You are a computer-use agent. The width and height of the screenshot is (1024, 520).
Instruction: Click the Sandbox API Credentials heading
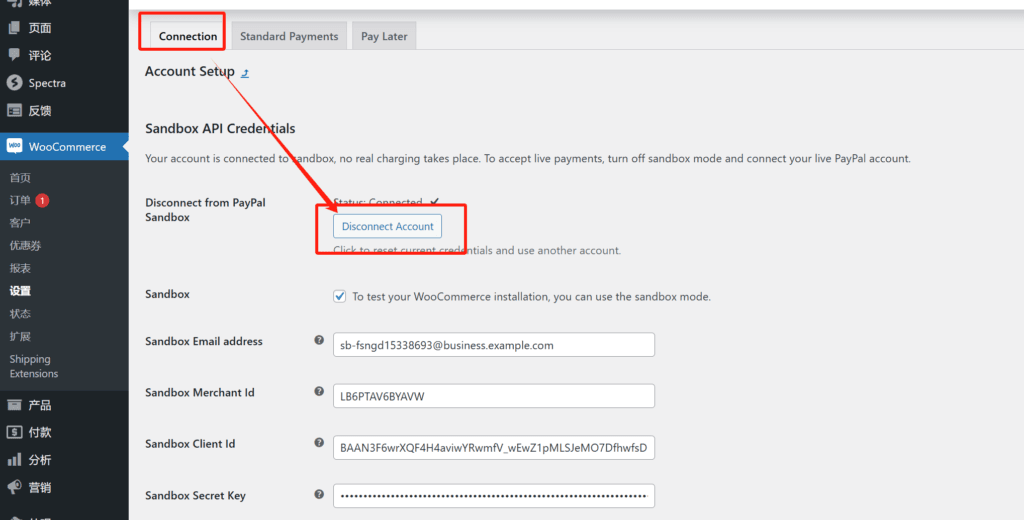[x=220, y=129]
